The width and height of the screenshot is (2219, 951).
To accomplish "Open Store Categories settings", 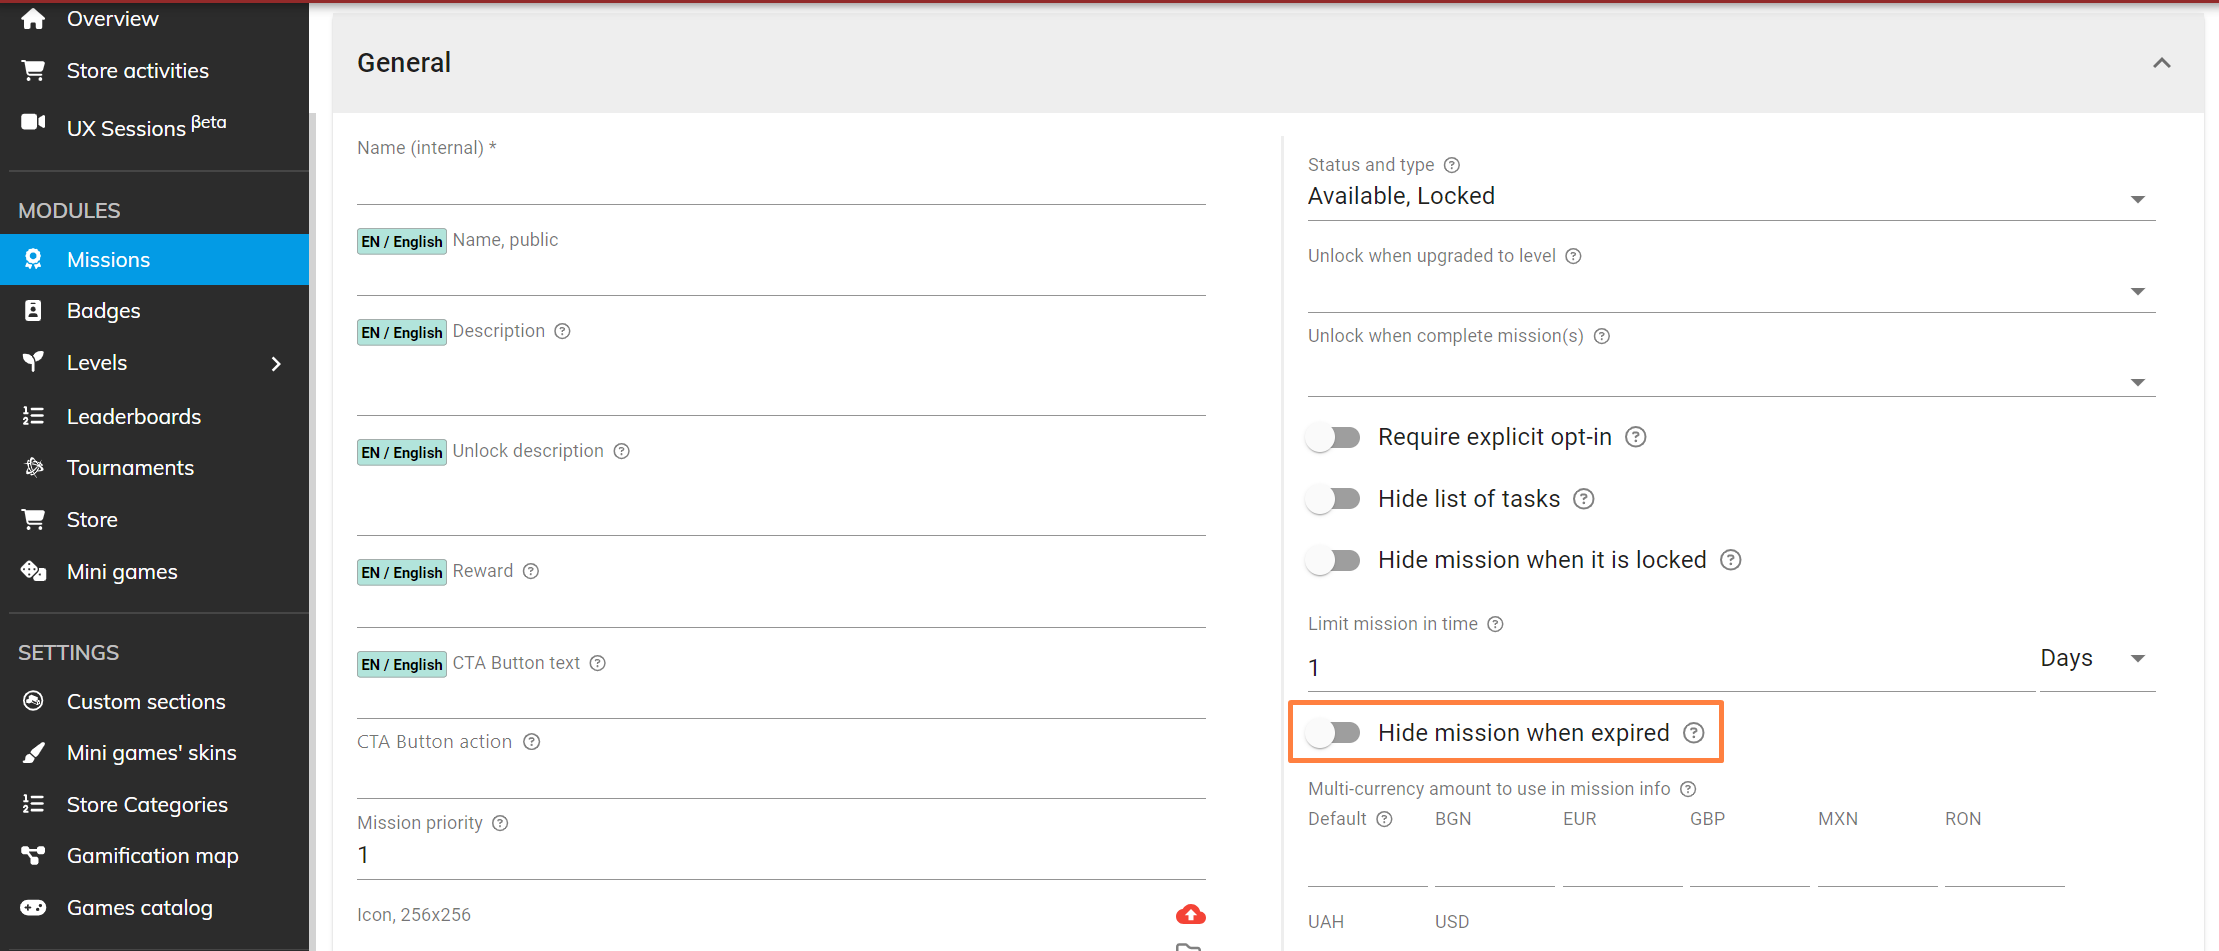I will point(147,804).
